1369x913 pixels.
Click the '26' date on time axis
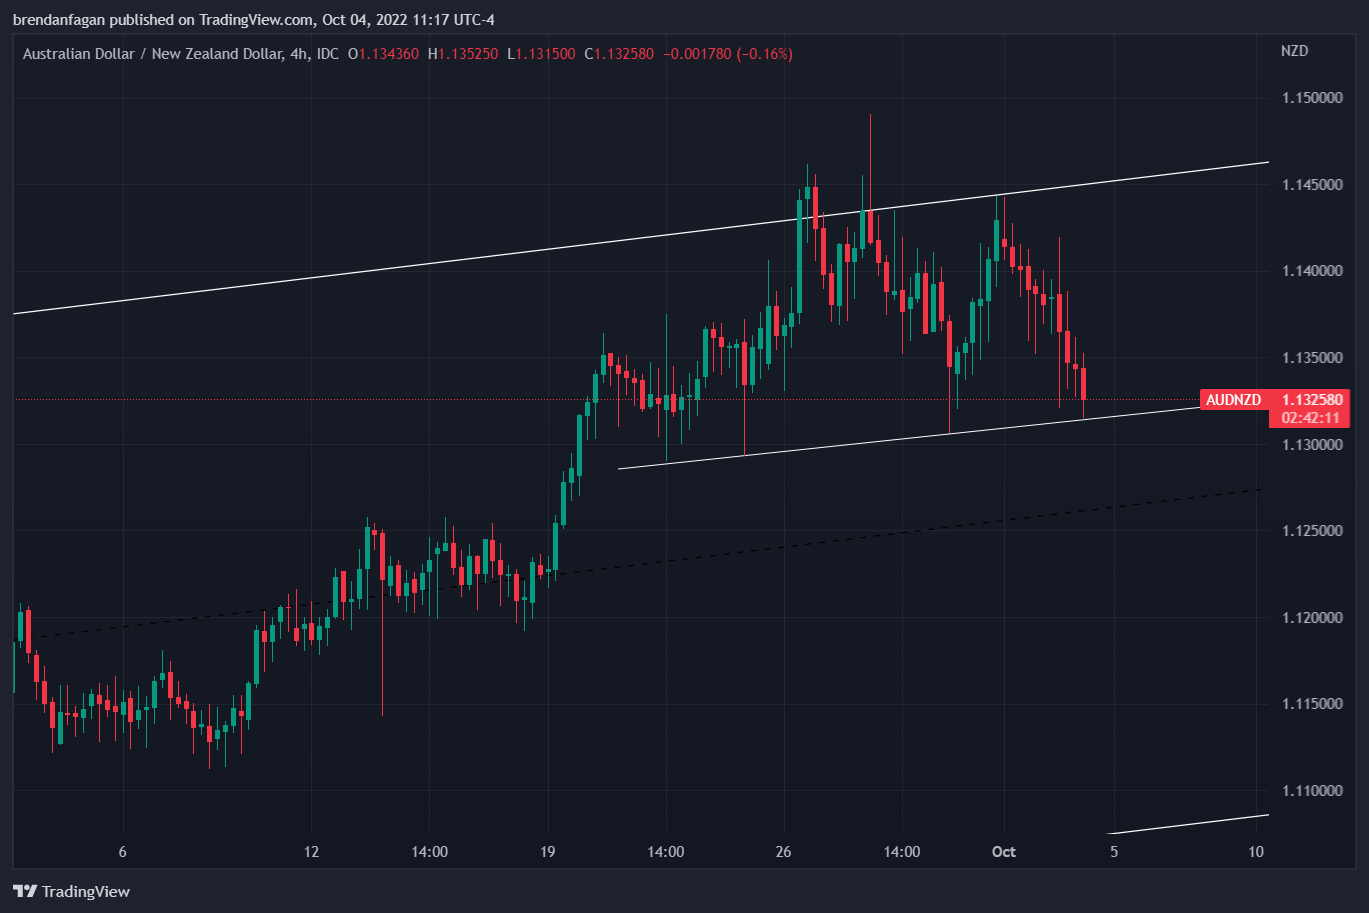tap(783, 852)
